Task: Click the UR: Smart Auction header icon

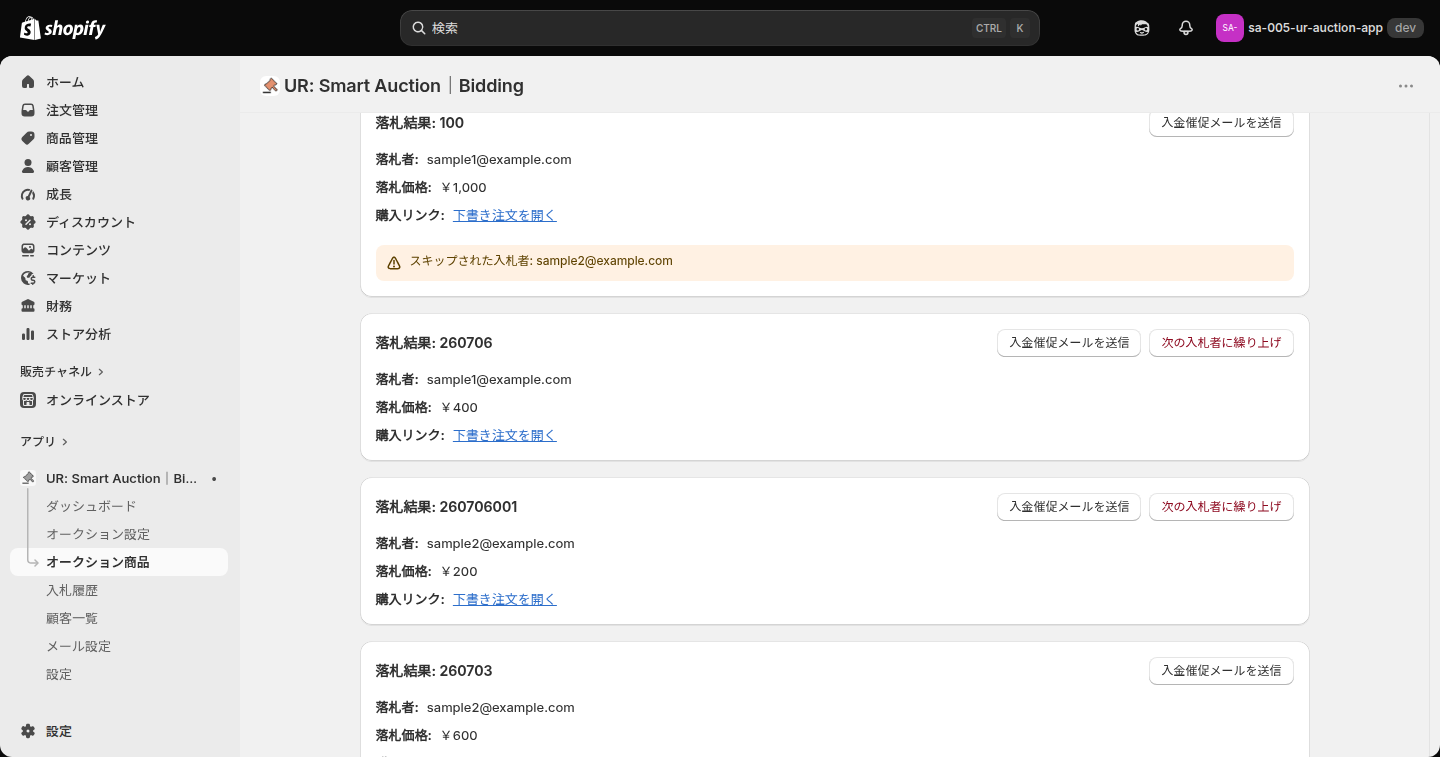Action: [269, 86]
